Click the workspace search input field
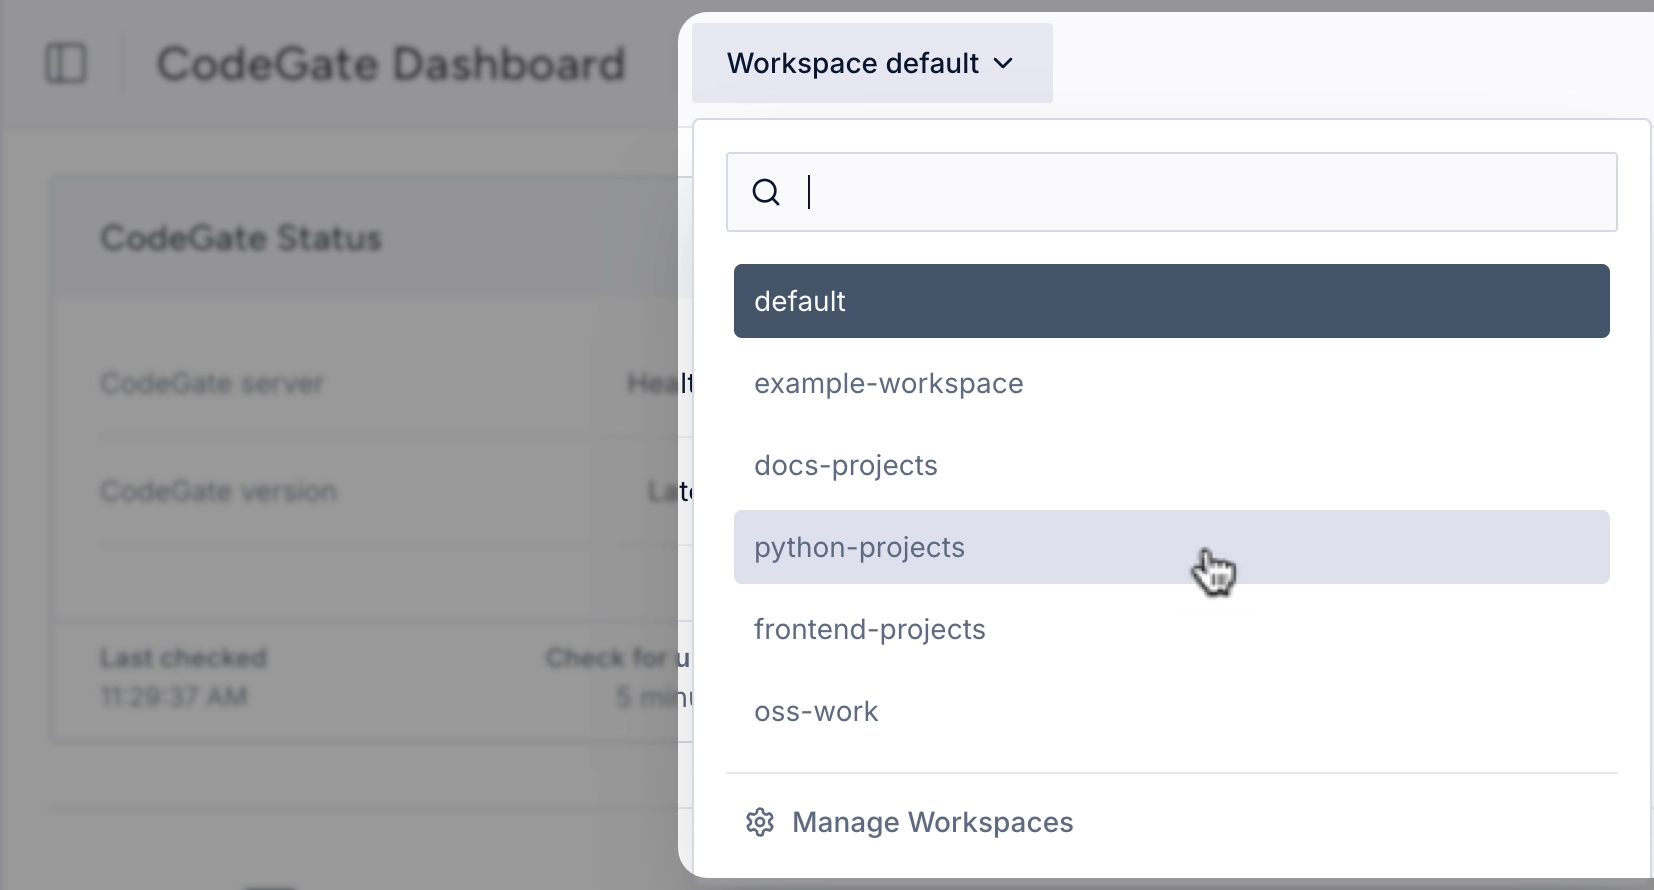The height and width of the screenshot is (890, 1654). pyautogui.click(x=1172, y=192)
